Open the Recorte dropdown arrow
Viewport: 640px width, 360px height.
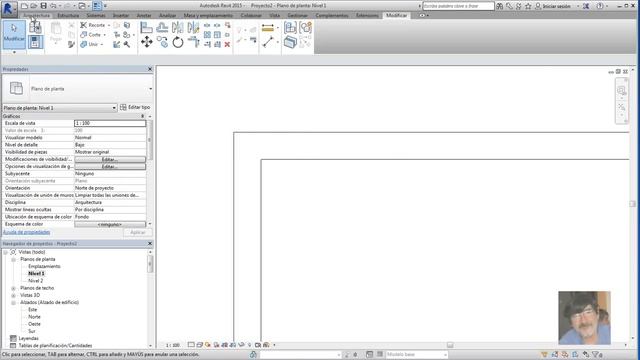(109, 25)
